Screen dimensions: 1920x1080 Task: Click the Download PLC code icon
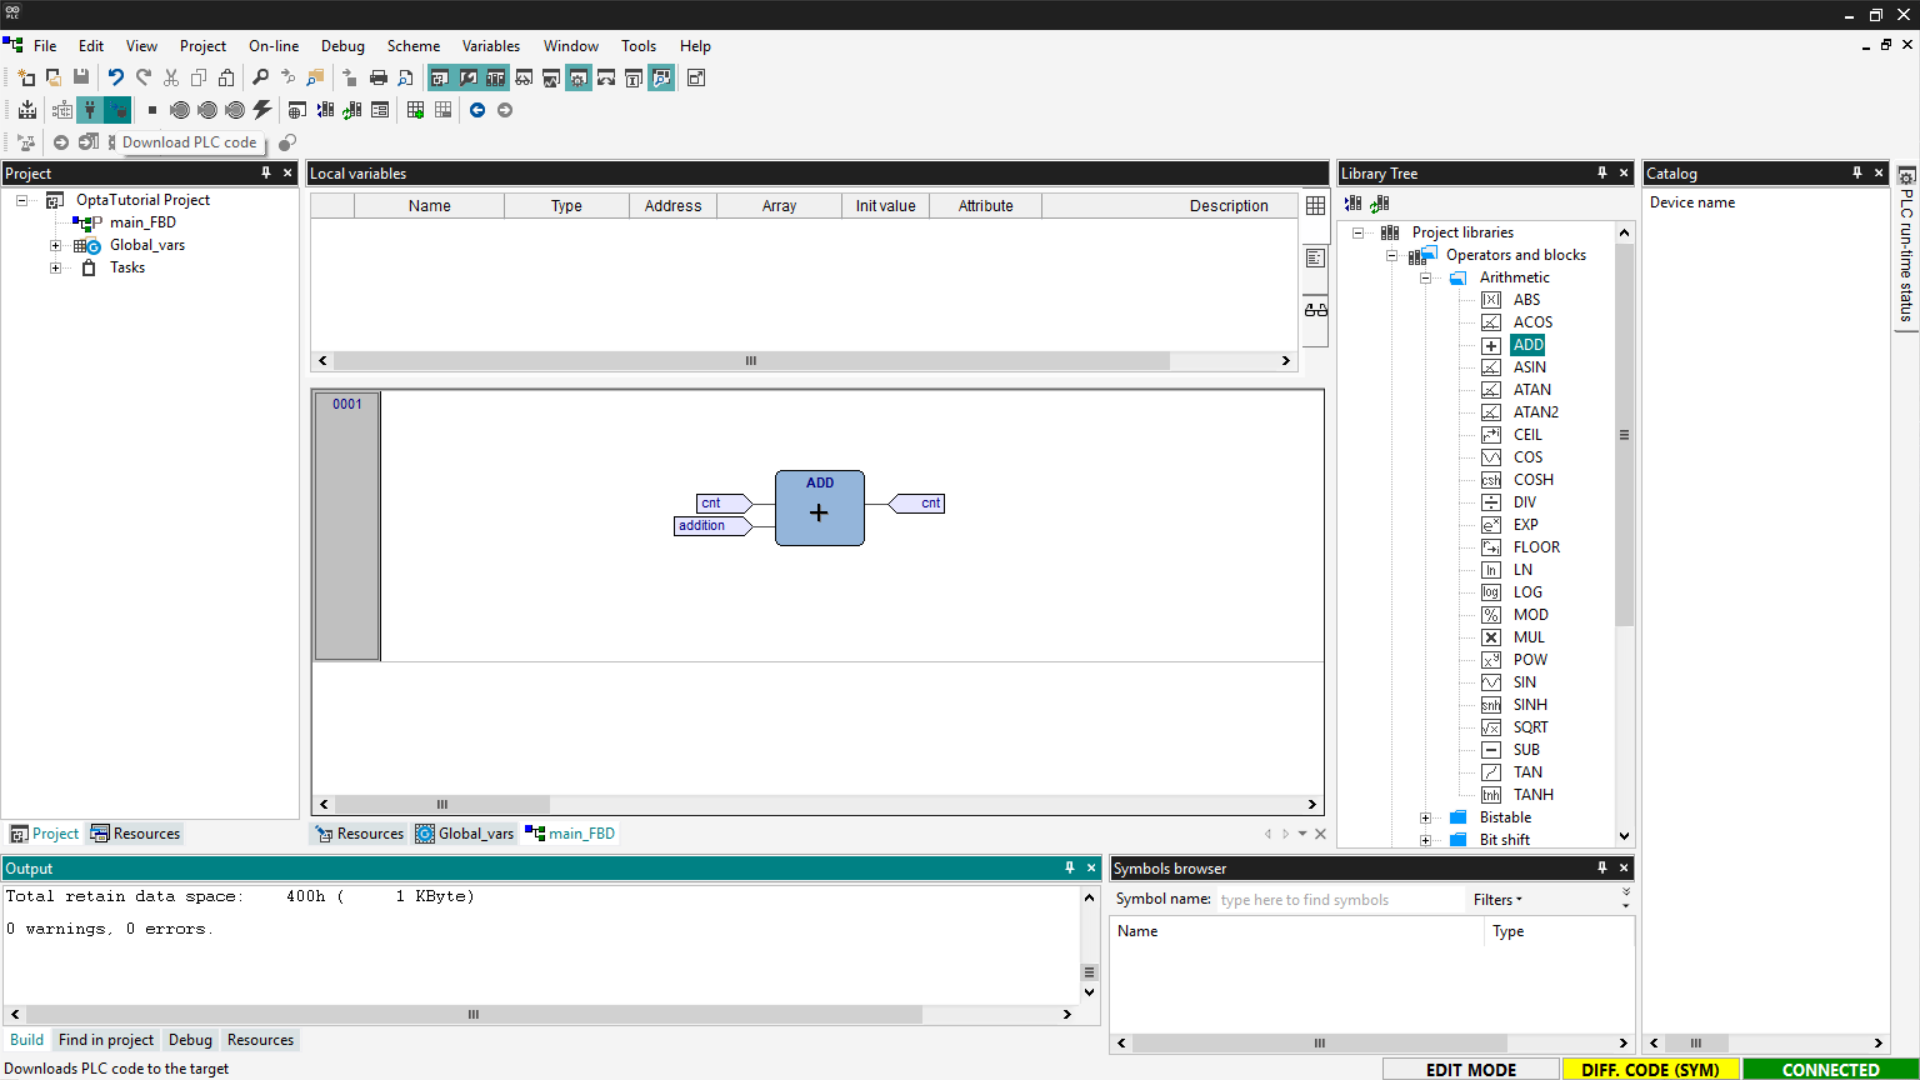[x=117, y=110]
